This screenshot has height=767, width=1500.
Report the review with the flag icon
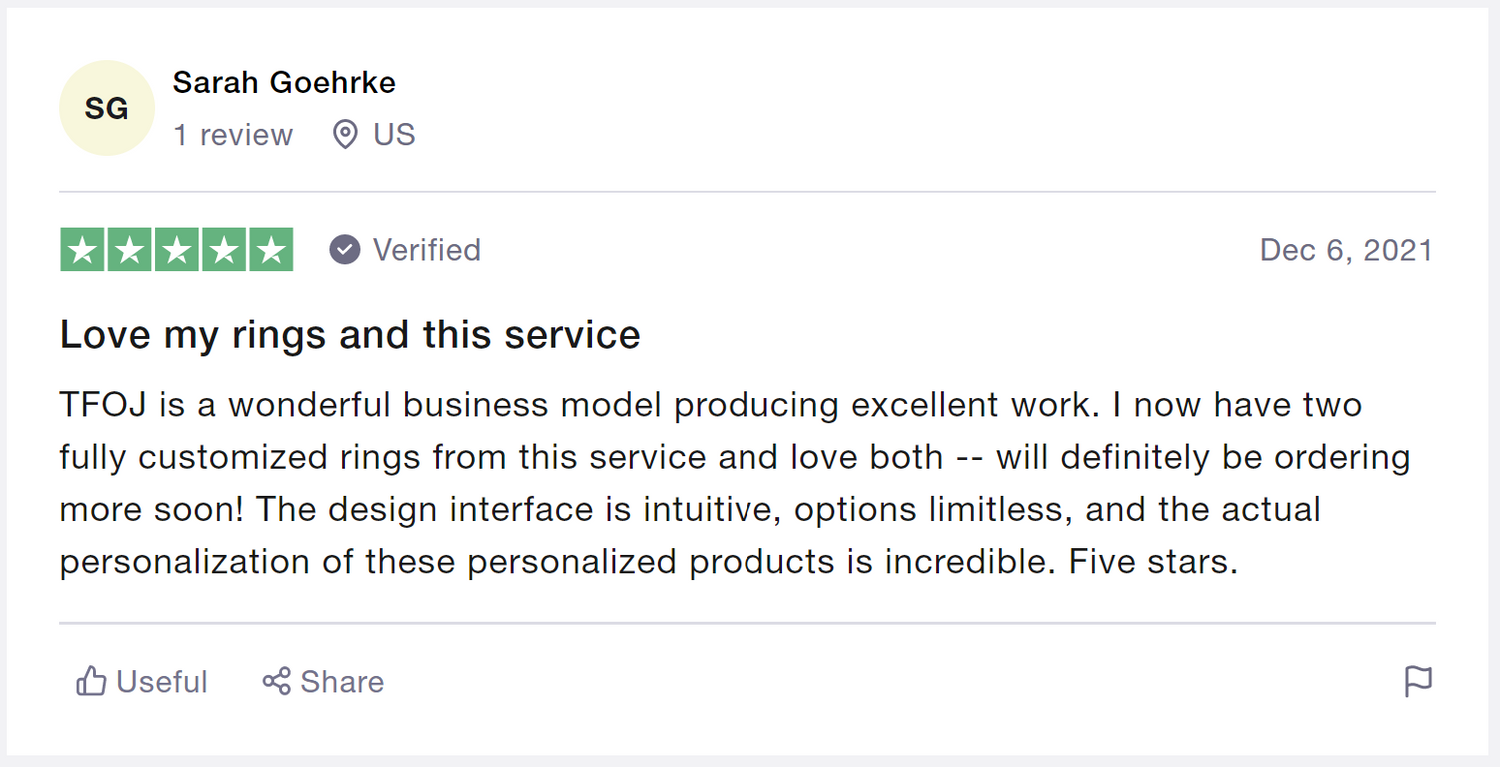[1418, 682]
